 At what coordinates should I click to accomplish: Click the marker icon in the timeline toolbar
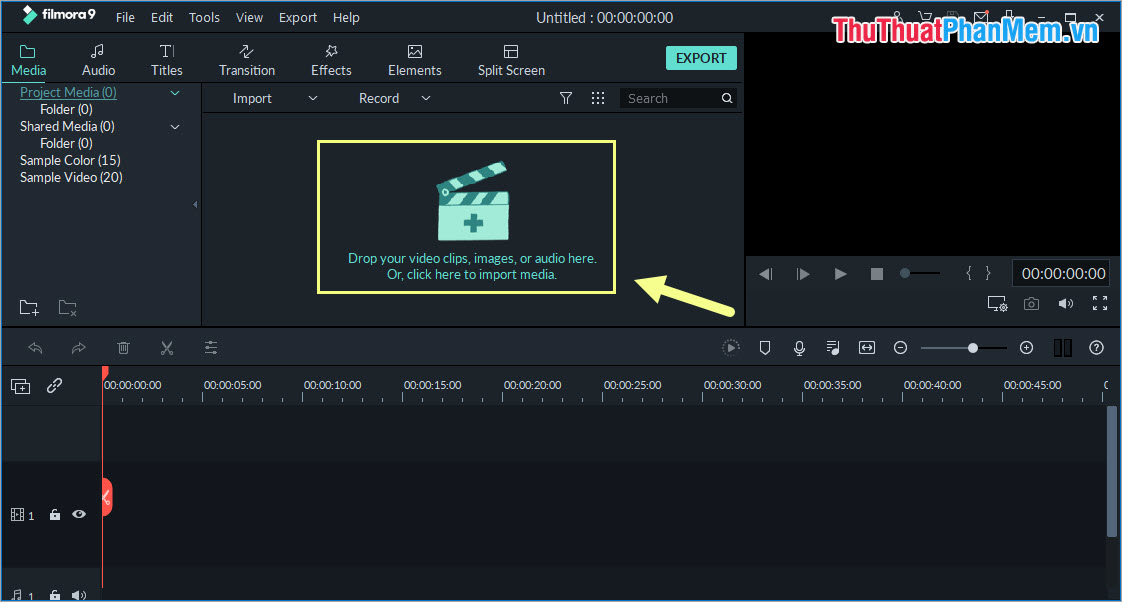pos(765,347)
